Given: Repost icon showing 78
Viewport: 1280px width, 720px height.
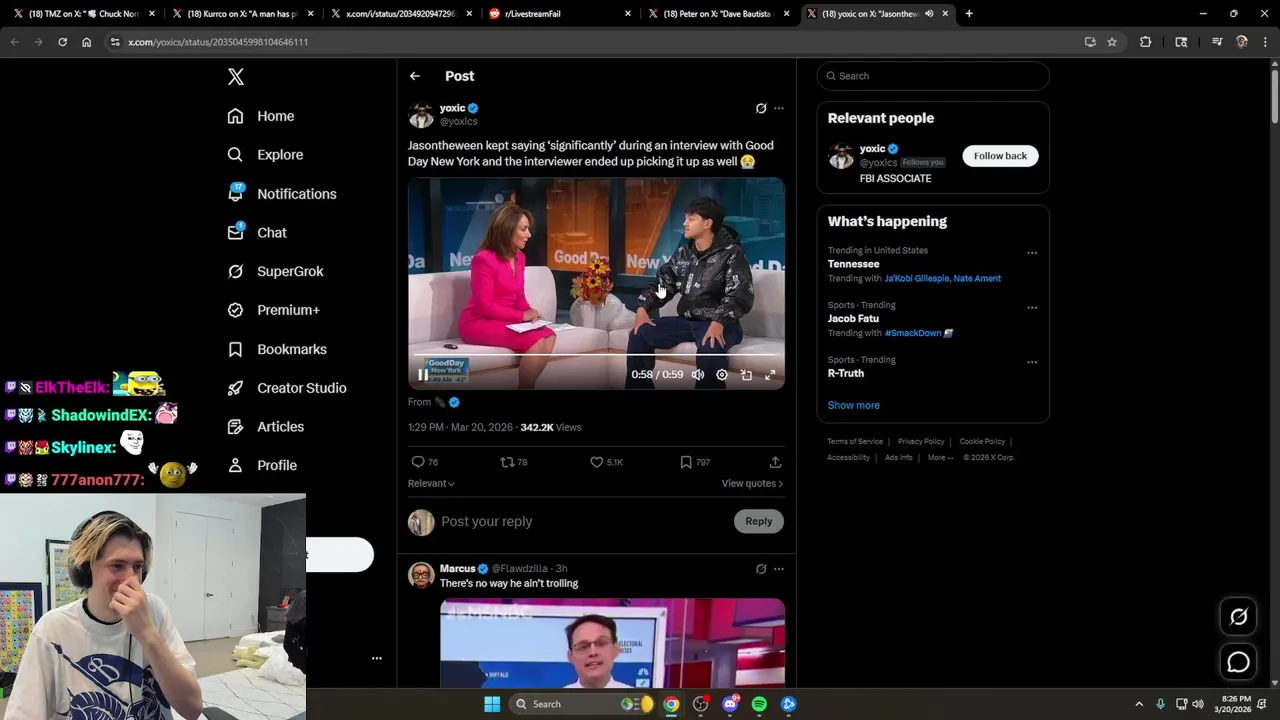Looking at the screenshot, I should click(514, 462).
